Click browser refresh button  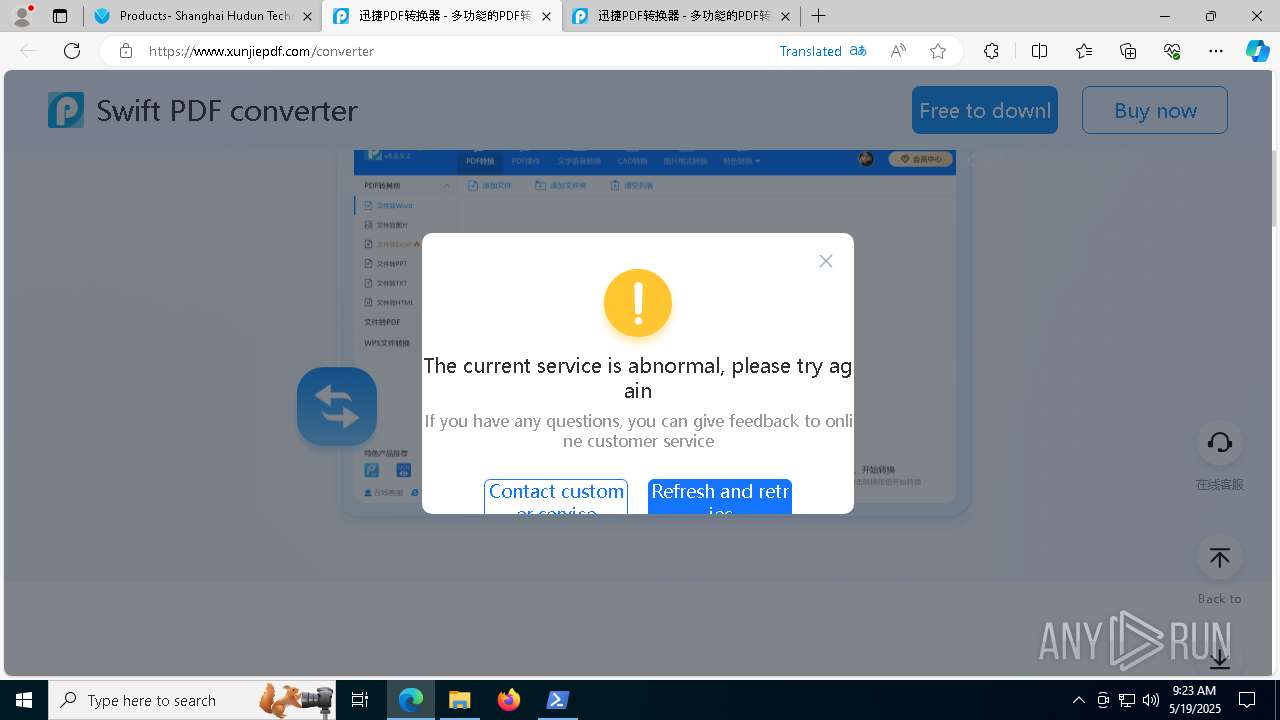[x=72, y=51]
